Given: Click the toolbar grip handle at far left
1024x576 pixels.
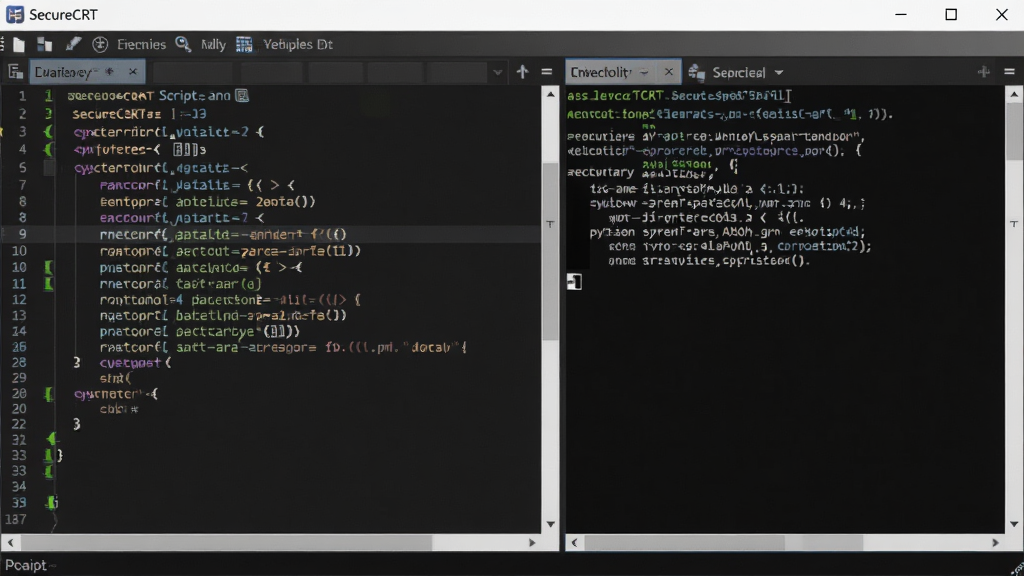Looking at the screenshot, I should click(3, 44).
